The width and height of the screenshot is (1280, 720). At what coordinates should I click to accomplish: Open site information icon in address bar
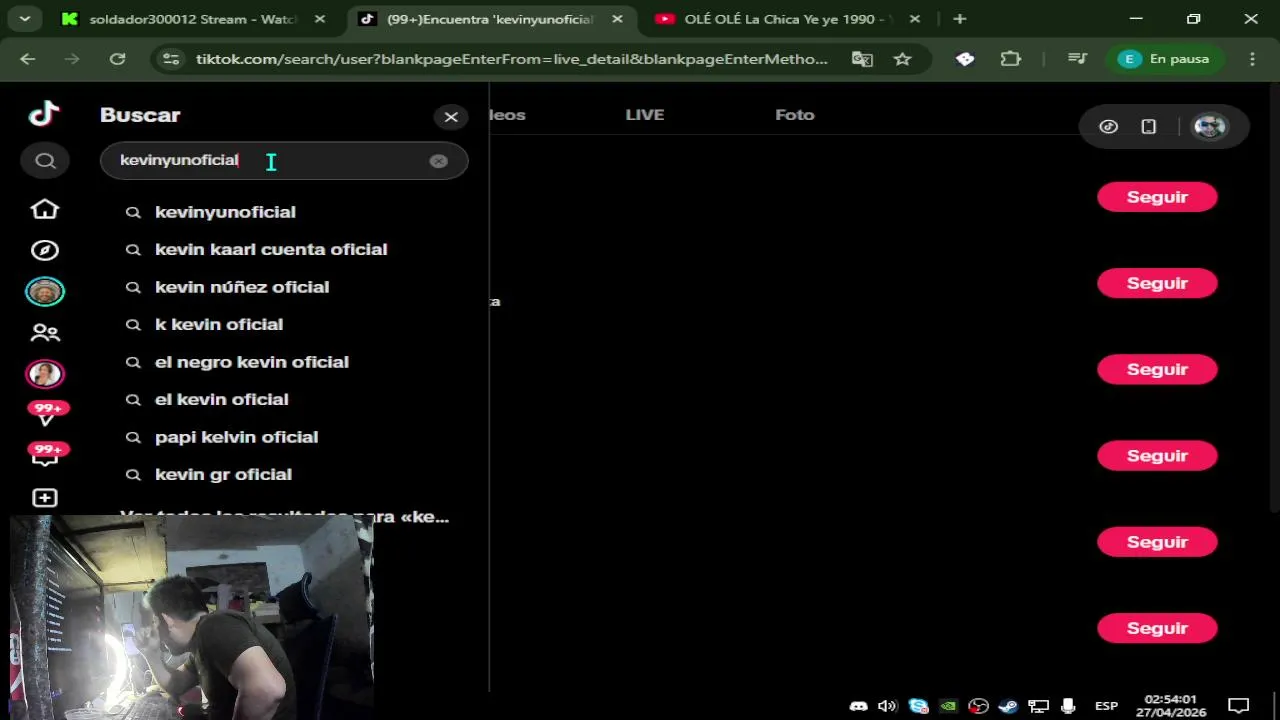[x=171, y=59]
